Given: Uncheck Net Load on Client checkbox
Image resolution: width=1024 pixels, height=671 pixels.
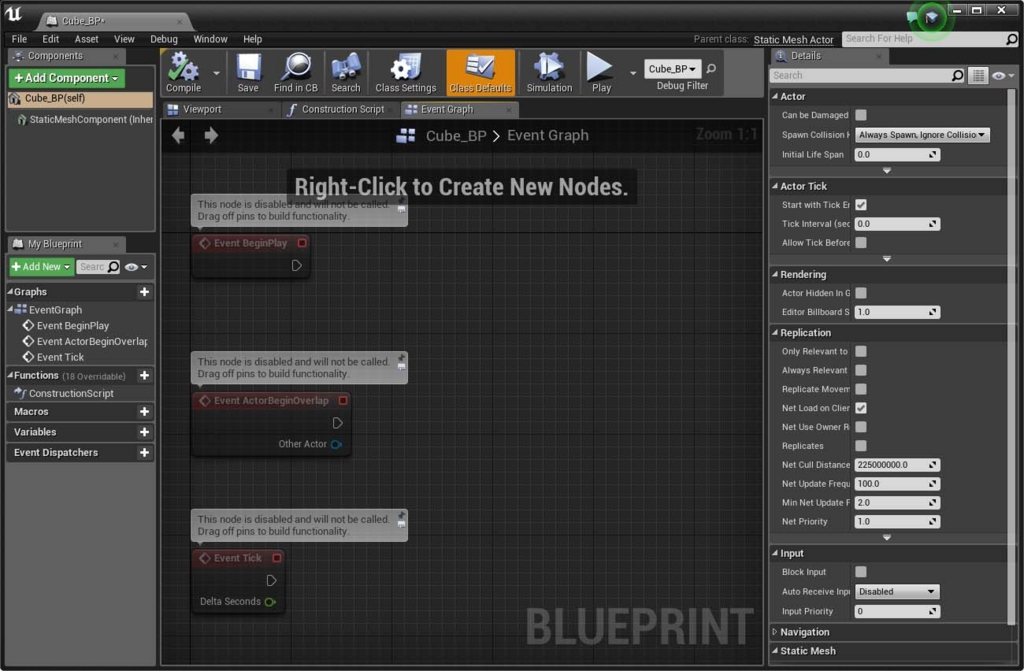Looking at the screenshot, I should click(861, 408).
